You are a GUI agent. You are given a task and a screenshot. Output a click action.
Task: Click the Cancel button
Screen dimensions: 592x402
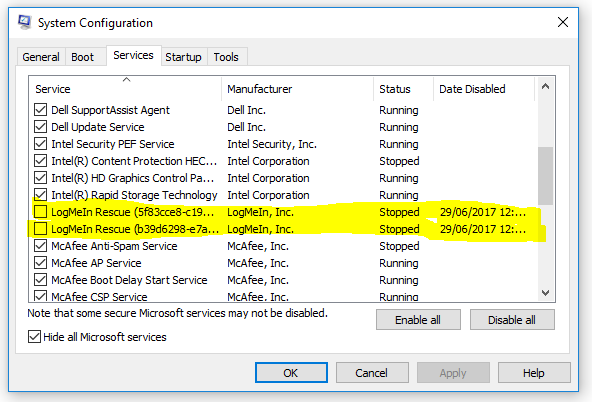pyautogui.click(x=372, y=373)
